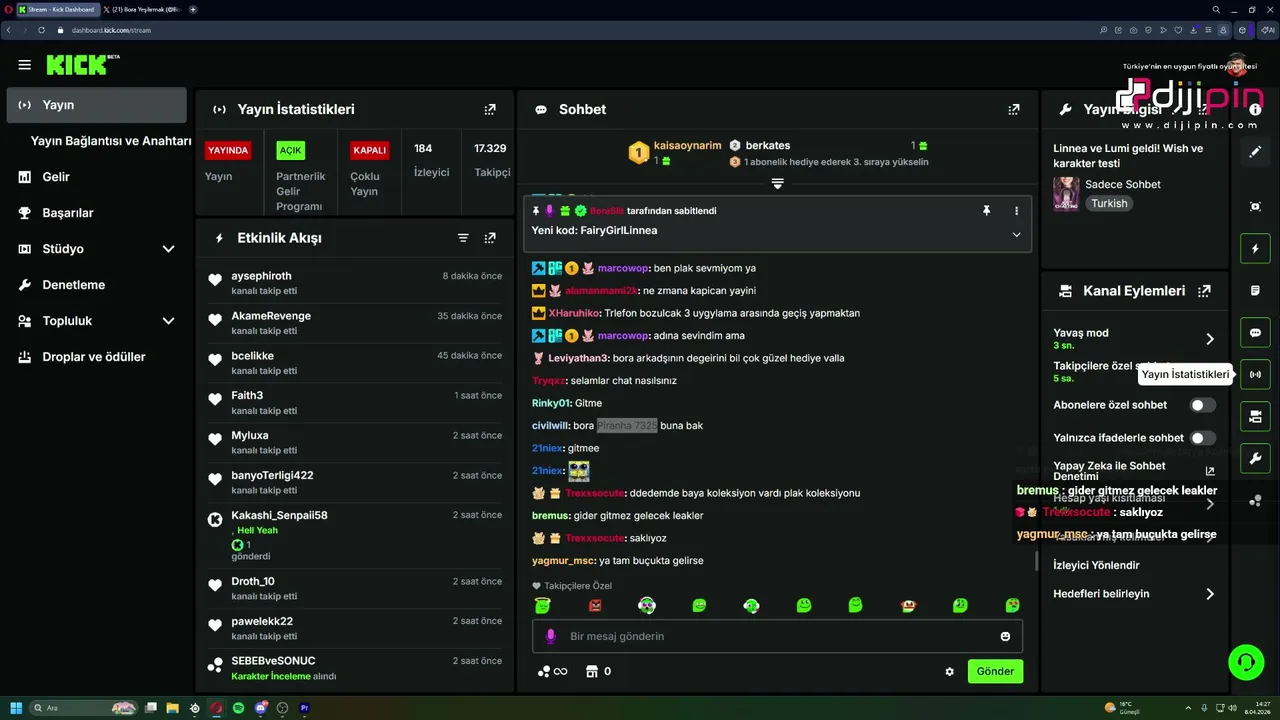Toggle the wrench stream info sidebar icon
Viewport: 1280px width, 720px height.
(1255, 459)
